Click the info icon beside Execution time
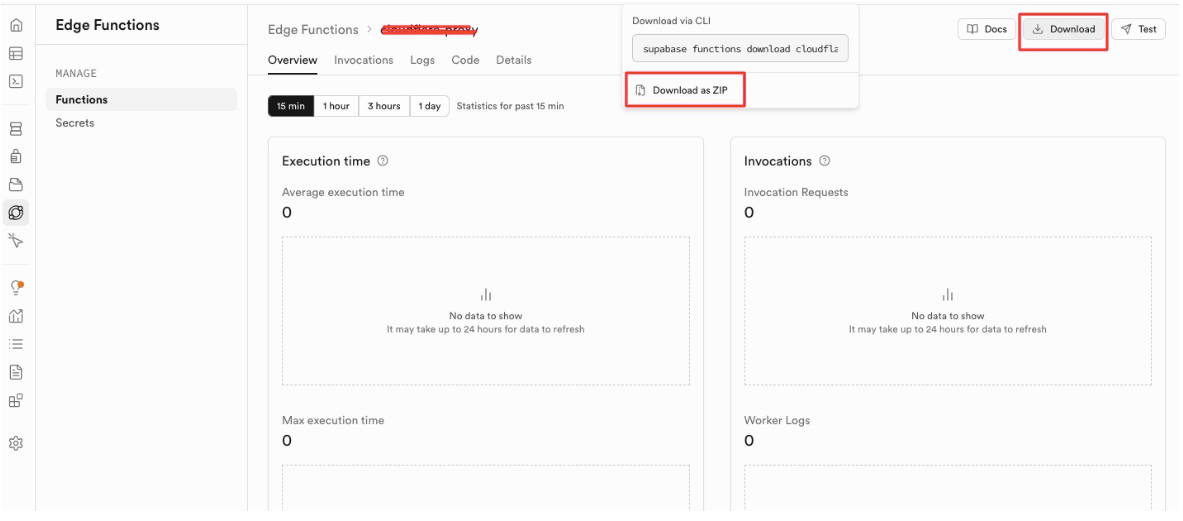Viewport: 1183px width, 521px height. coord(383,161)
